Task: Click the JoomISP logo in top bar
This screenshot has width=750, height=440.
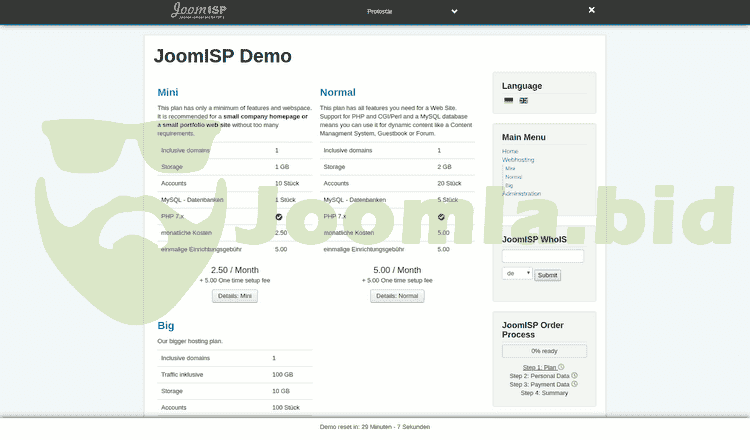Action: coord(198,11)
